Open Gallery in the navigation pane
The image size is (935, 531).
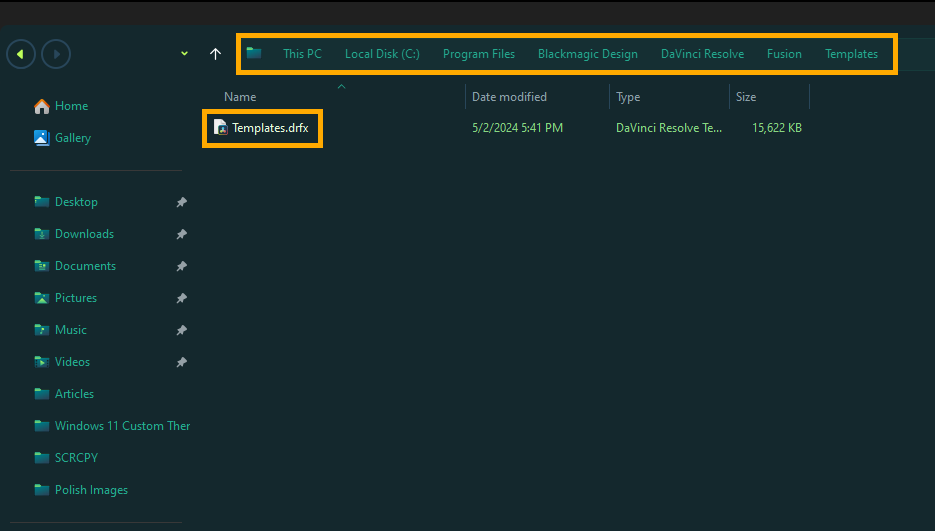tap(73, 138)
